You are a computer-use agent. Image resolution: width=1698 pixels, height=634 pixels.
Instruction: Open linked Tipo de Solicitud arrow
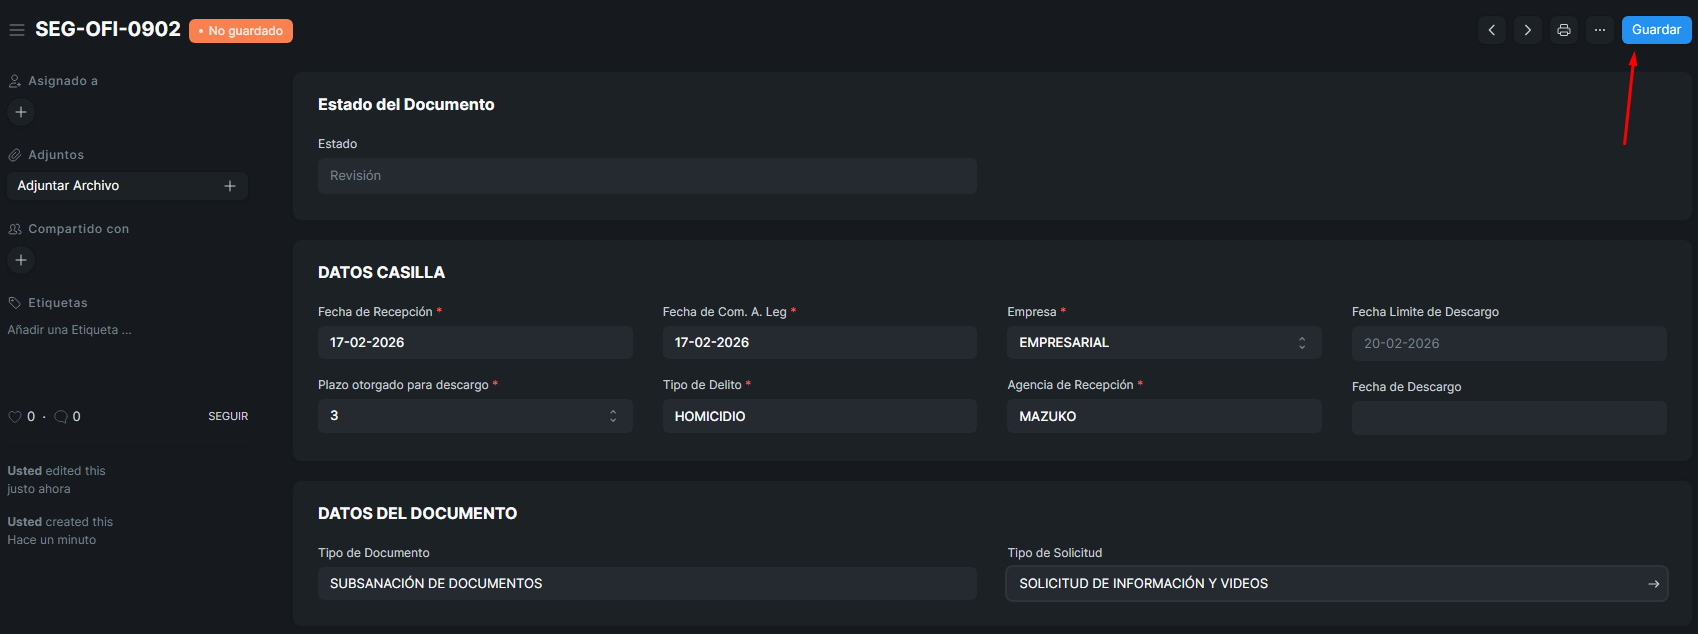pyautogui.click(x=1653, y=584)
